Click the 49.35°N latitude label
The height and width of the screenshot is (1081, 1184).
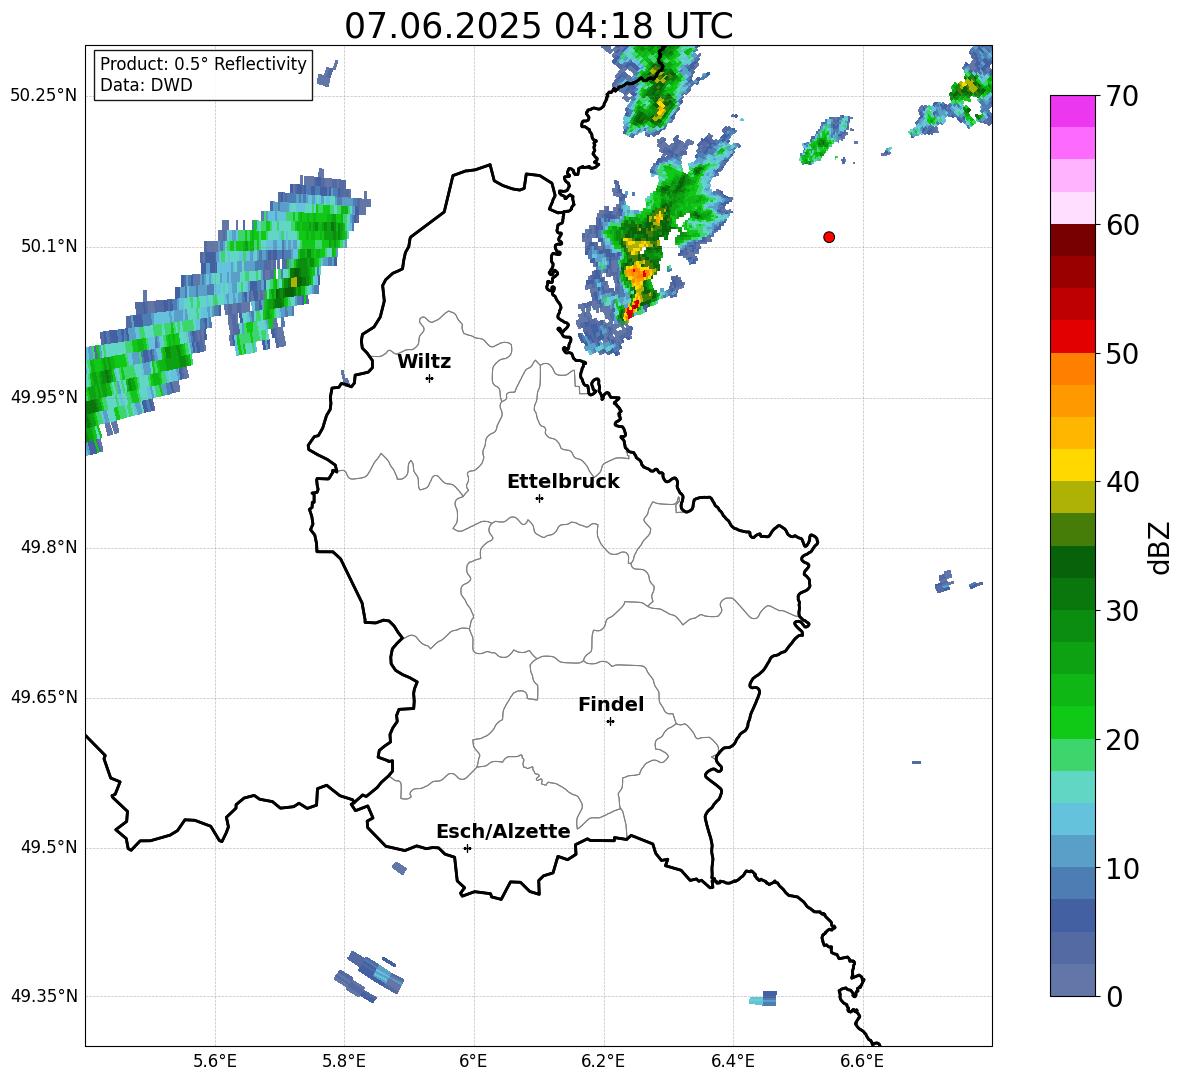coord(44,996)
